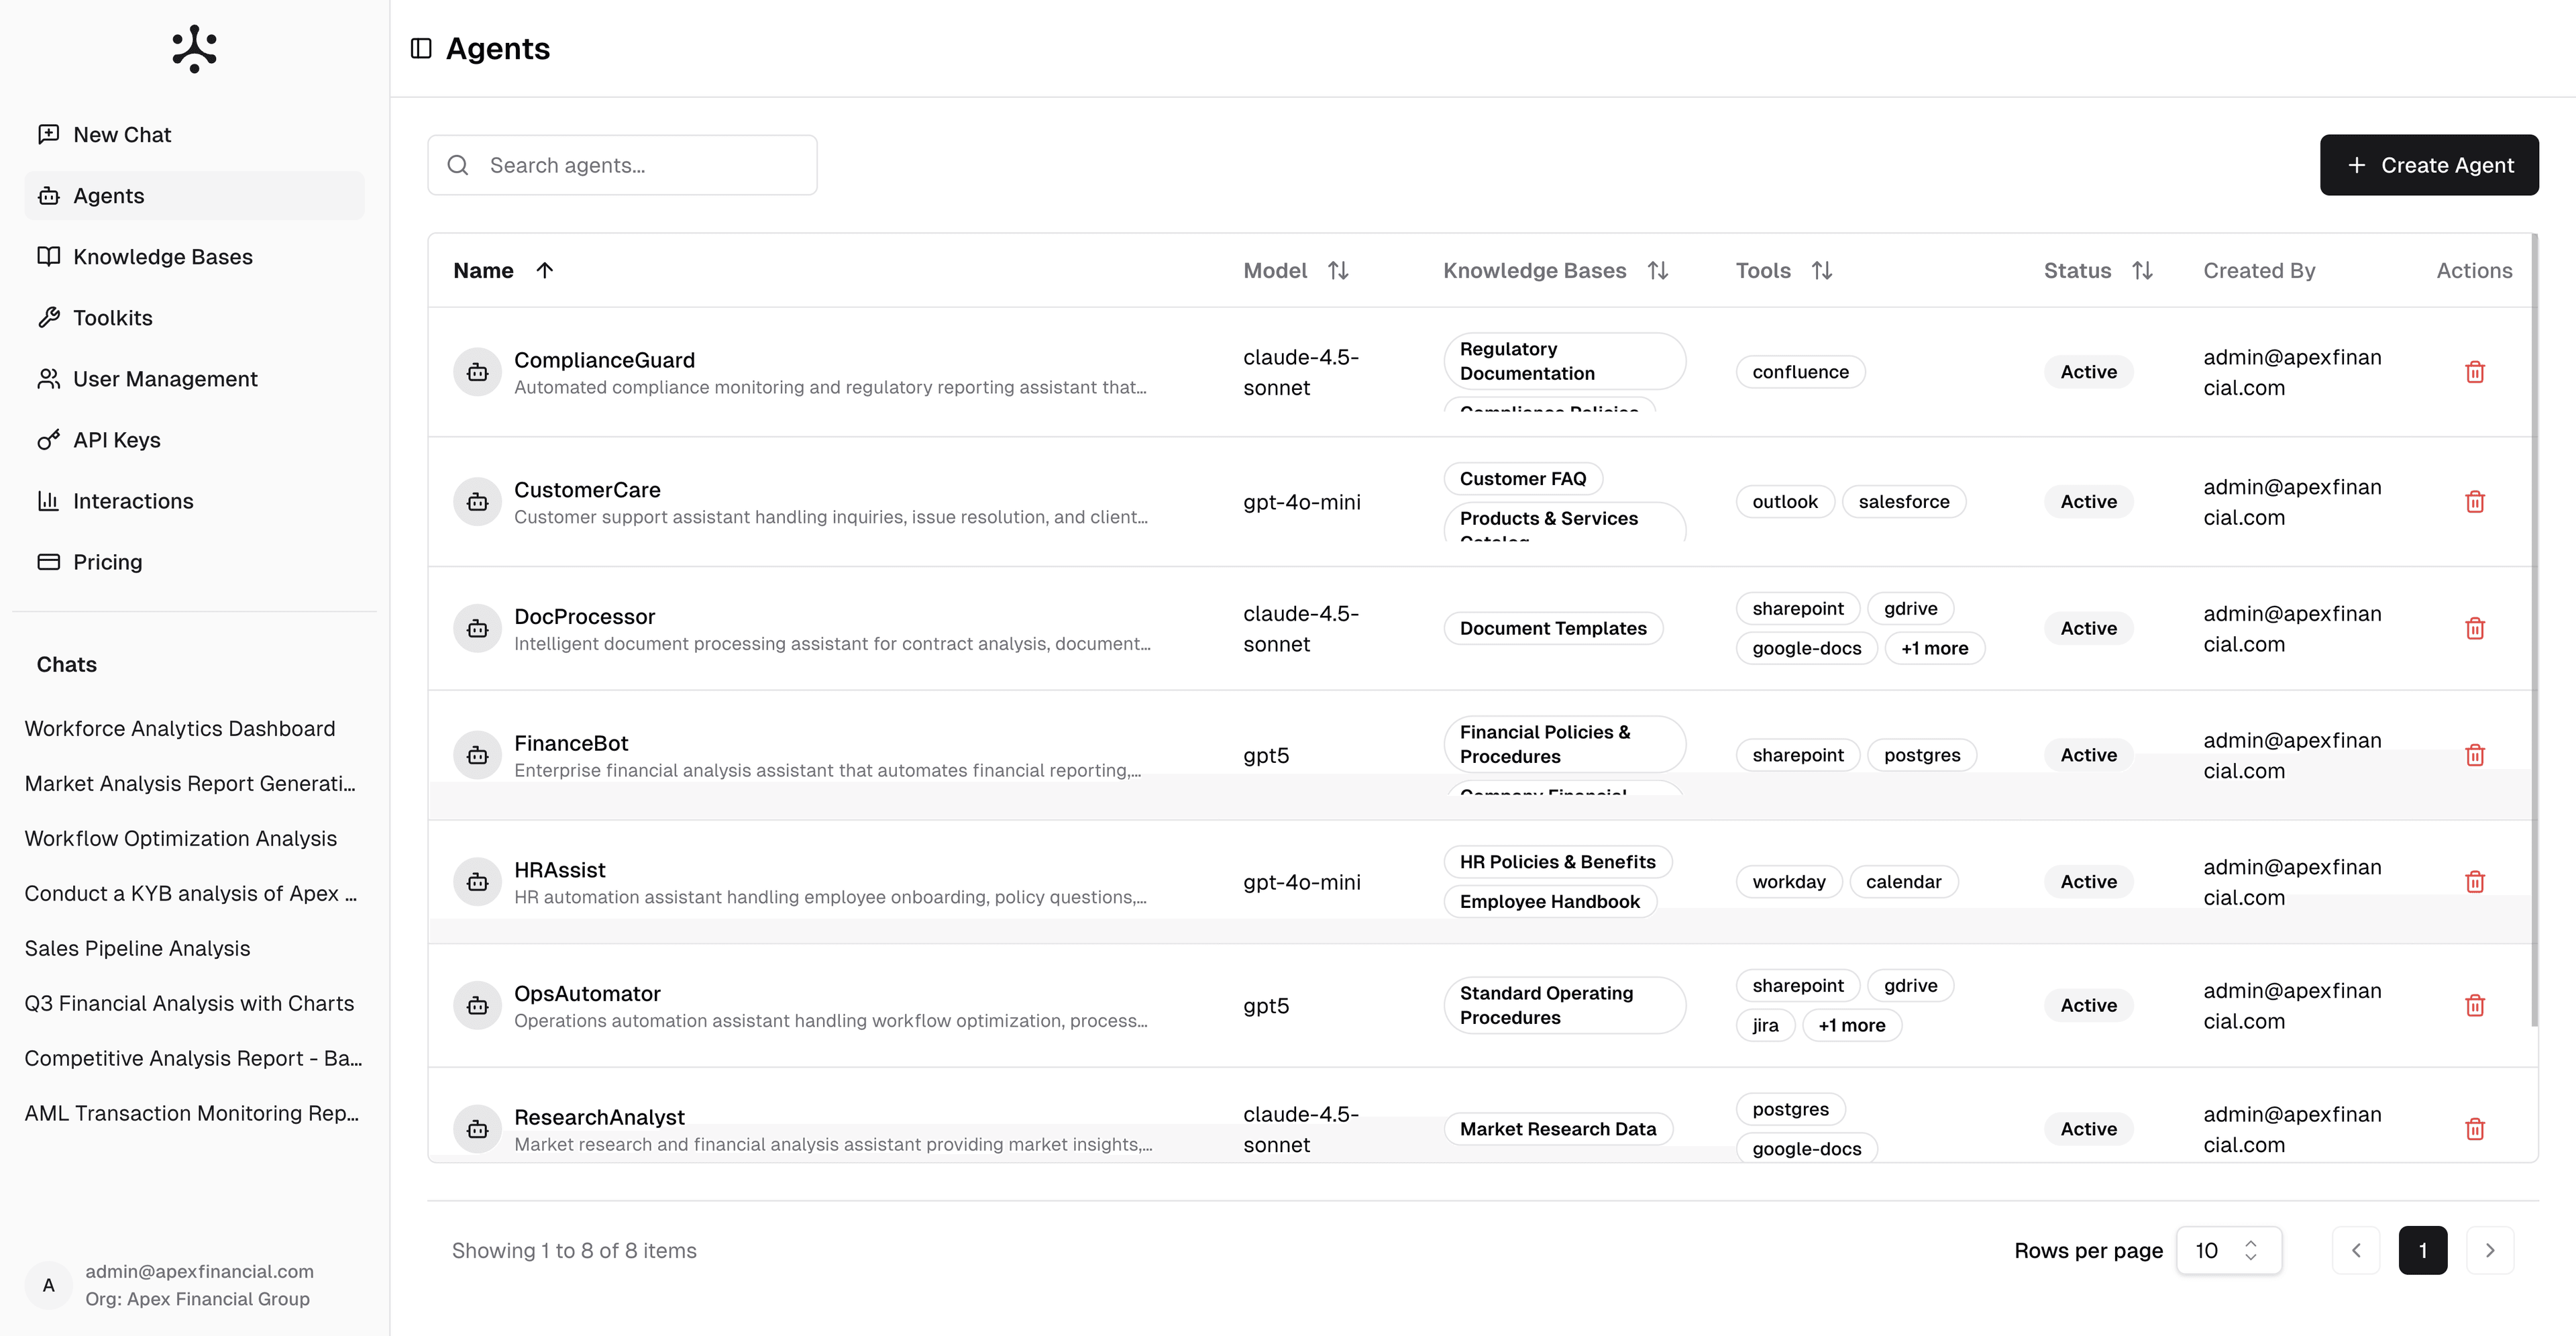The width and height of the screenshot is (2576, 1336).
Task: Click the user avatar circle labeled A
Action: click(x=48, y=1285)
